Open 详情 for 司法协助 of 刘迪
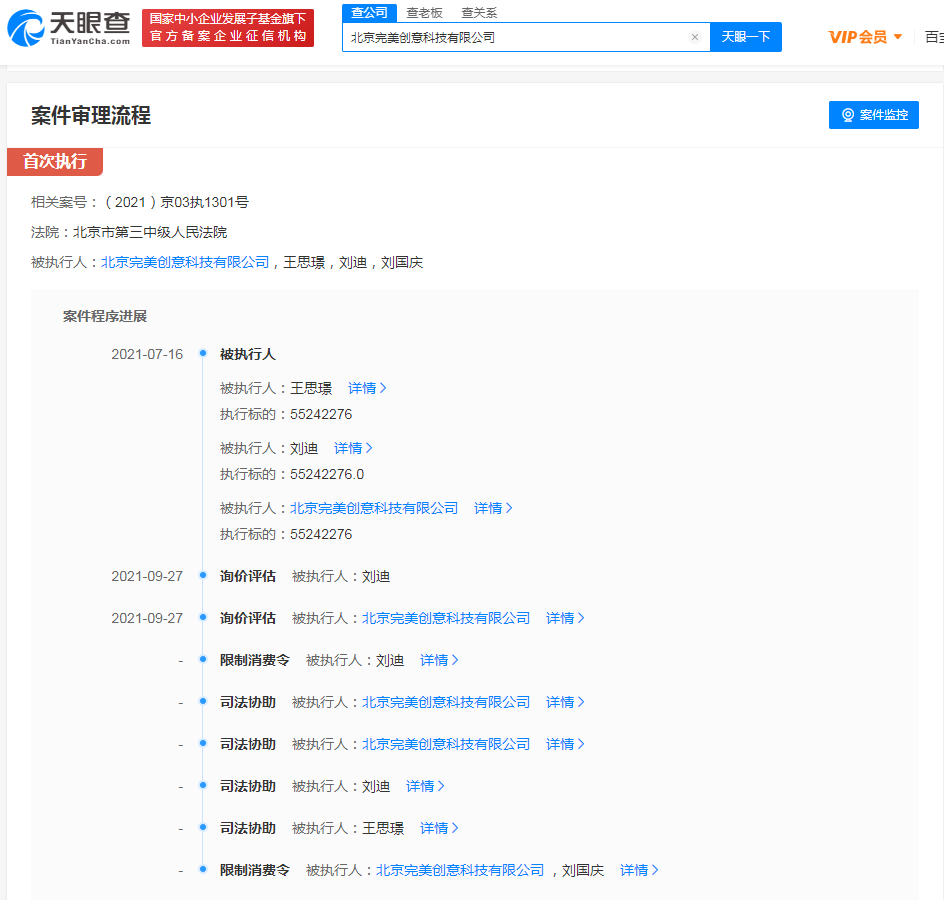944x900 pixels. coord(424,786)
